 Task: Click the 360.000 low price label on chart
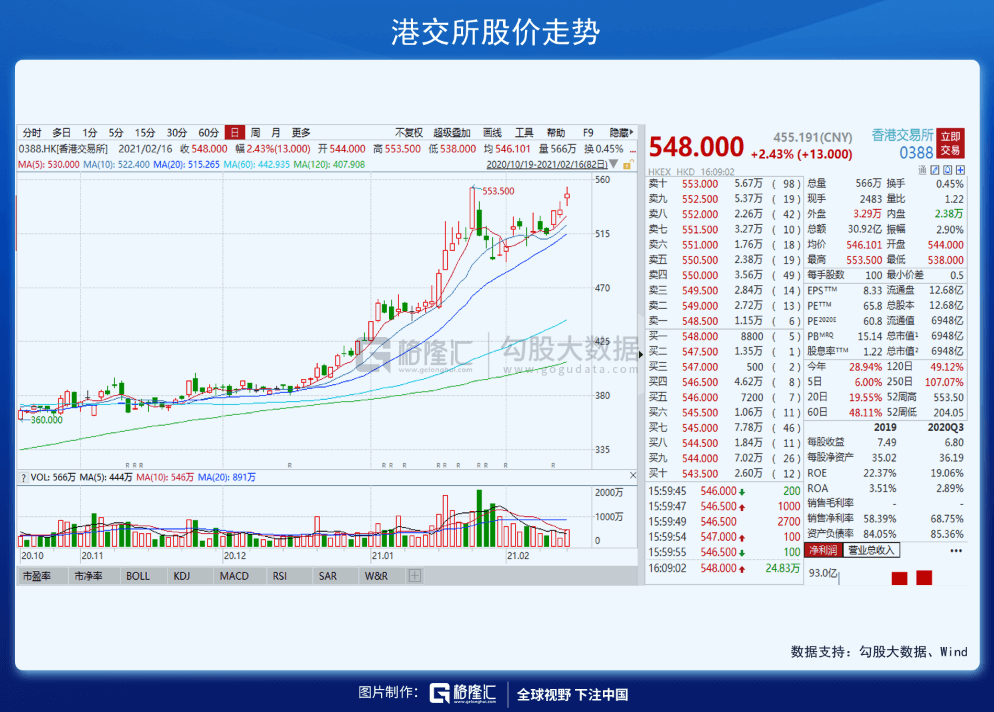pyautogui.click(x=47, y=420)
